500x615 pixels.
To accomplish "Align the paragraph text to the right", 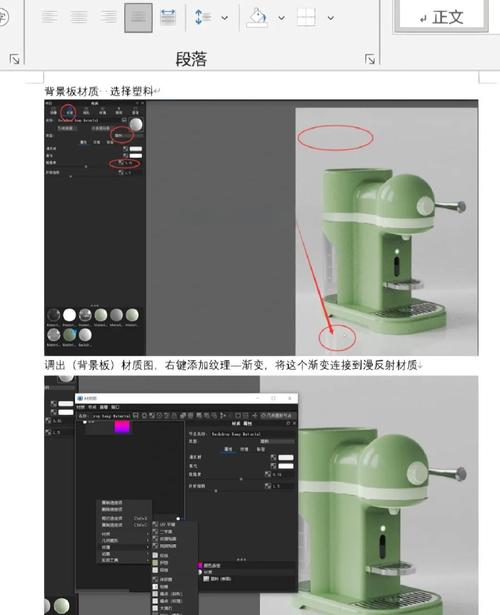I will (109, 17).
